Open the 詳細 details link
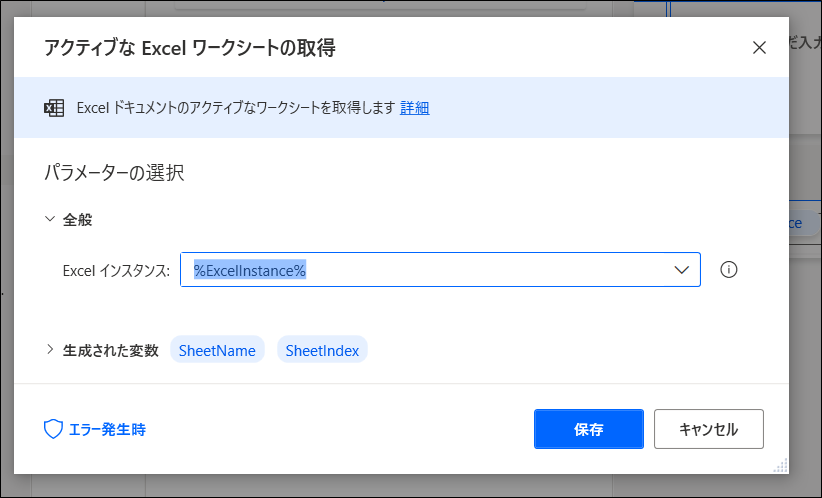Screen dimensions: 822x498 (415, 108)
